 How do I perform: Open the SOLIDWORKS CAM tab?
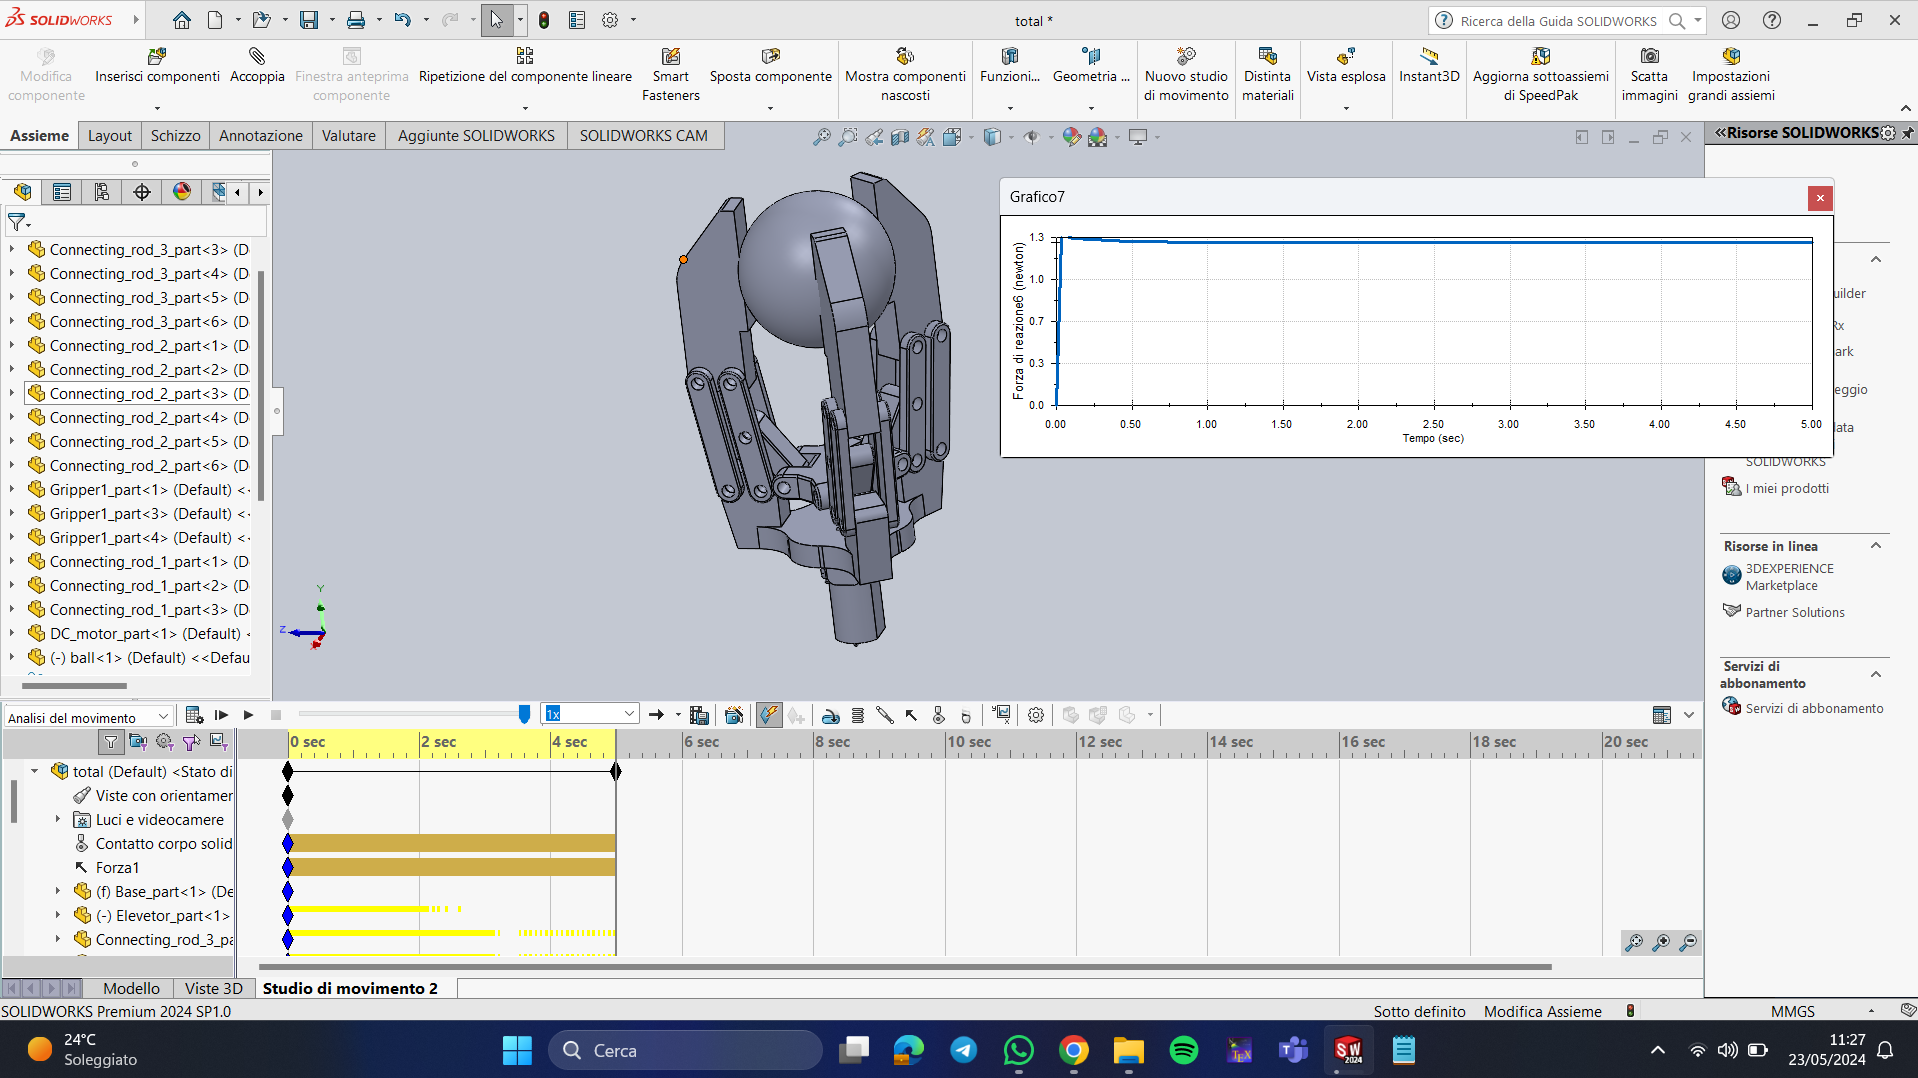tap(644, 136)
